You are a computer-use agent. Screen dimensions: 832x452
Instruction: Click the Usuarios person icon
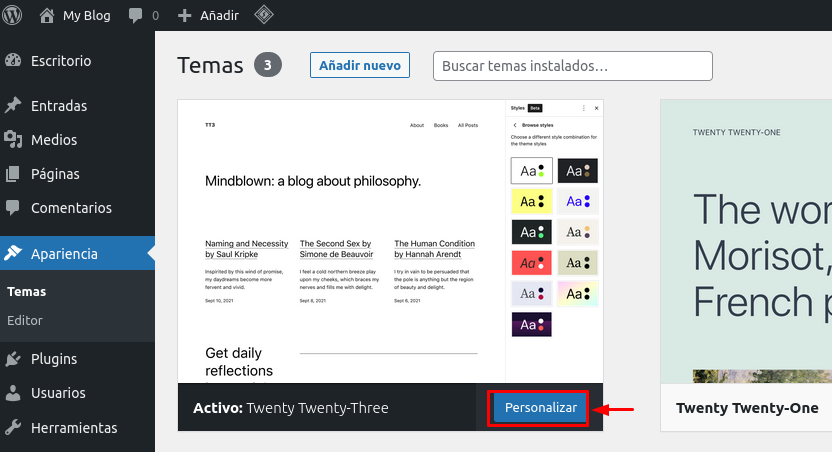[x=13, y=393]
